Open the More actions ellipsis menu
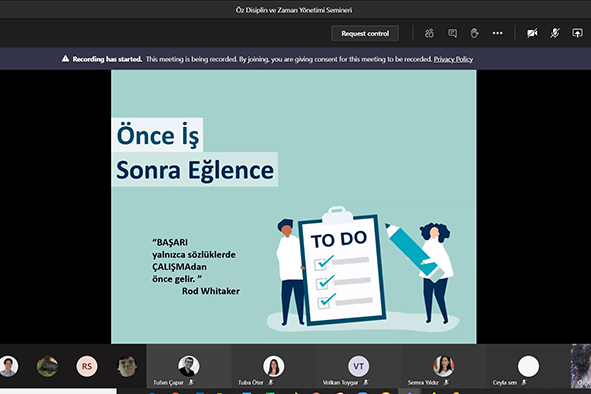Viewport: 591px width, 394px height. (x=498, y=33)
